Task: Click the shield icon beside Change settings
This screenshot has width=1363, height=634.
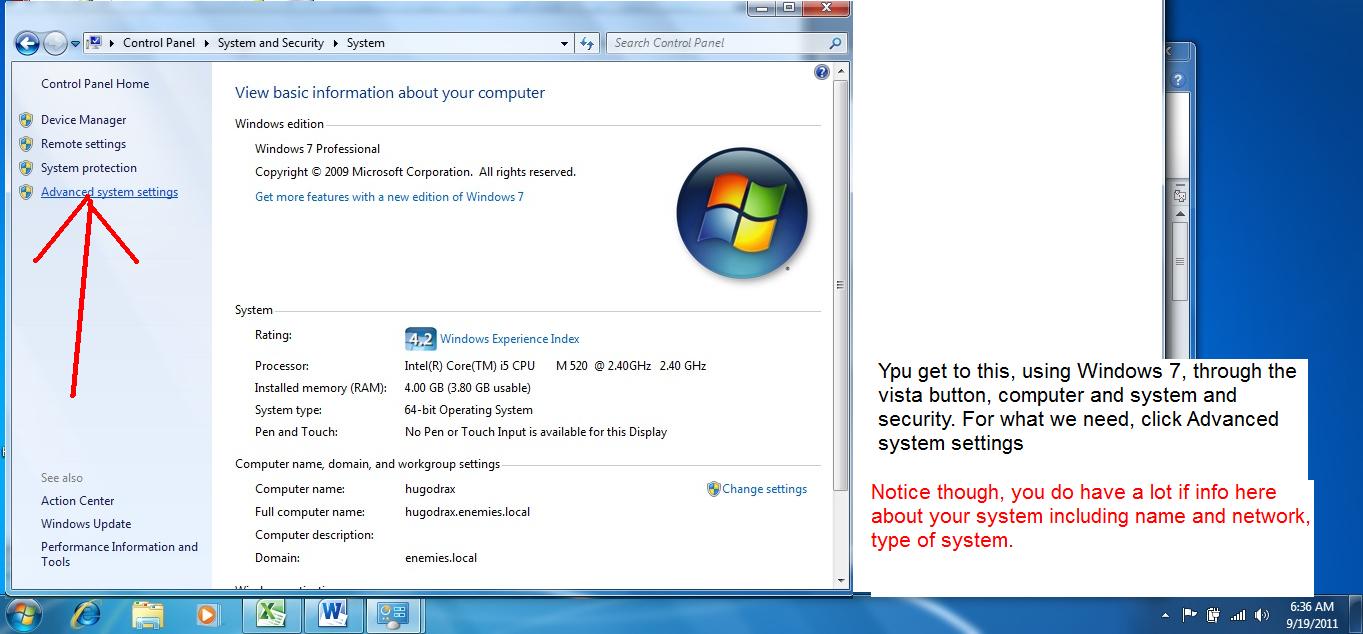Action: 713,489
